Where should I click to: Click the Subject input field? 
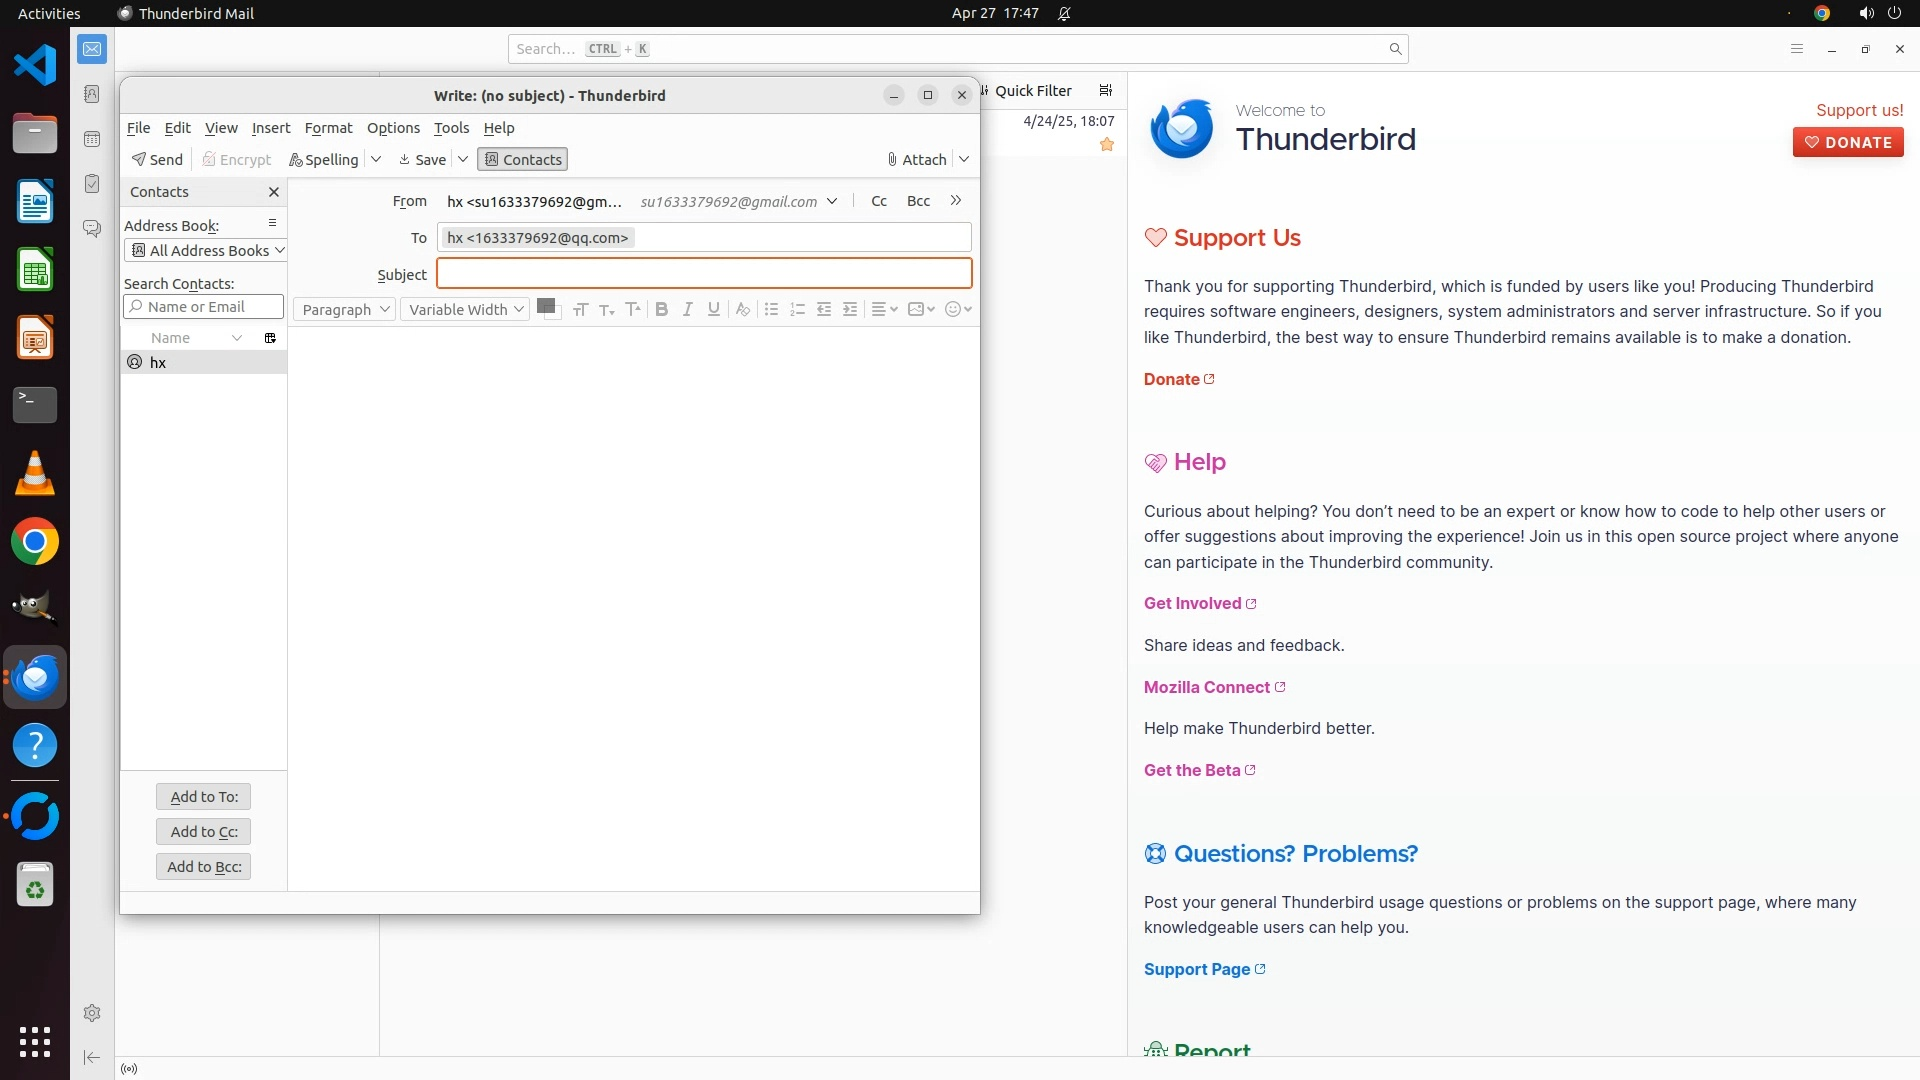703,274
